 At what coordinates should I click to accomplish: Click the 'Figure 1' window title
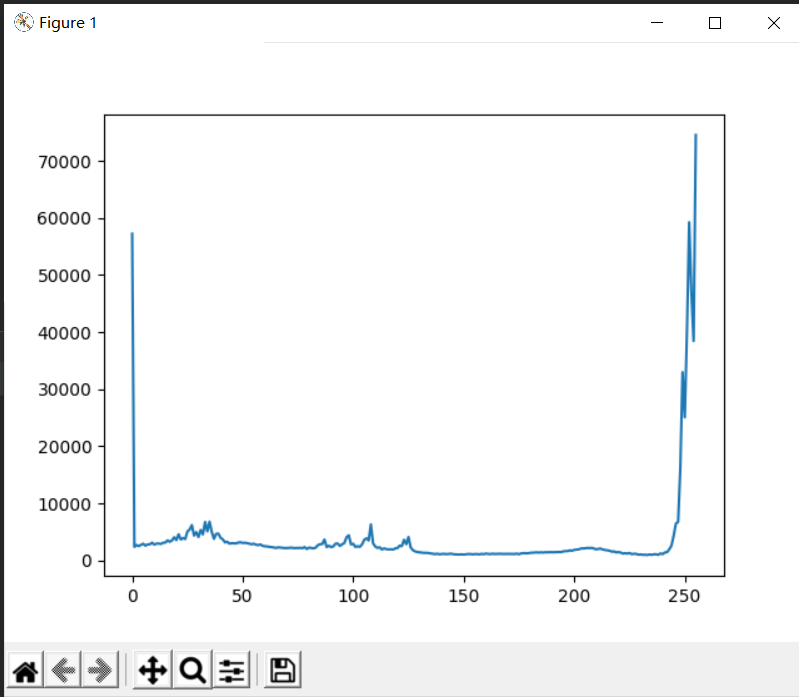(68, 23)
